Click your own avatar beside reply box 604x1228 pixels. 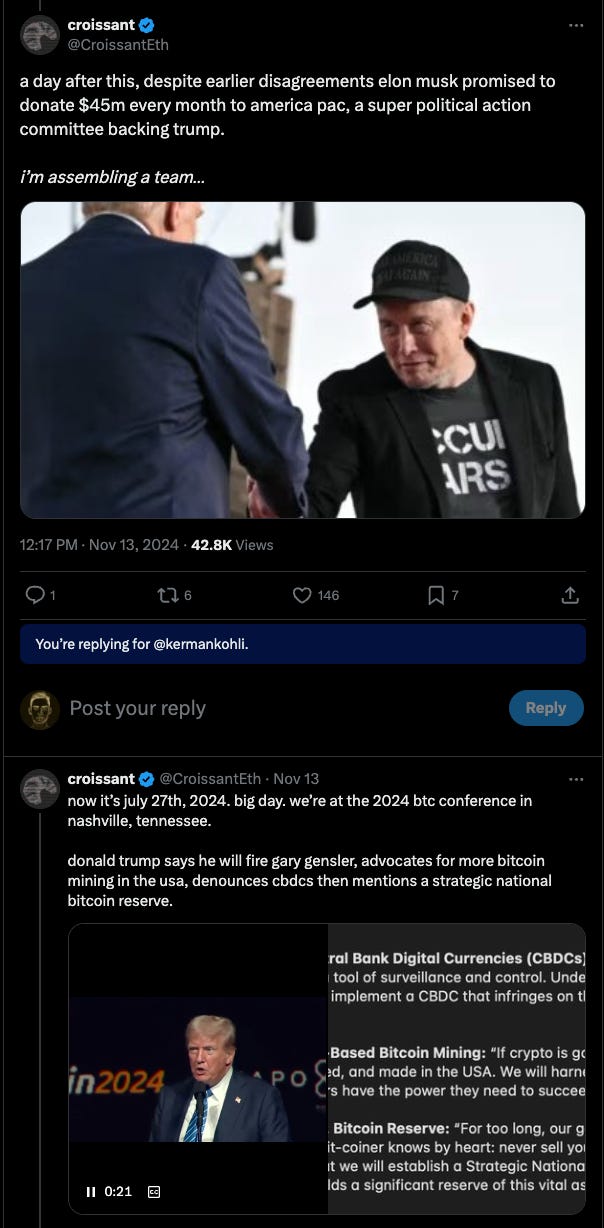tap(40, 709)
